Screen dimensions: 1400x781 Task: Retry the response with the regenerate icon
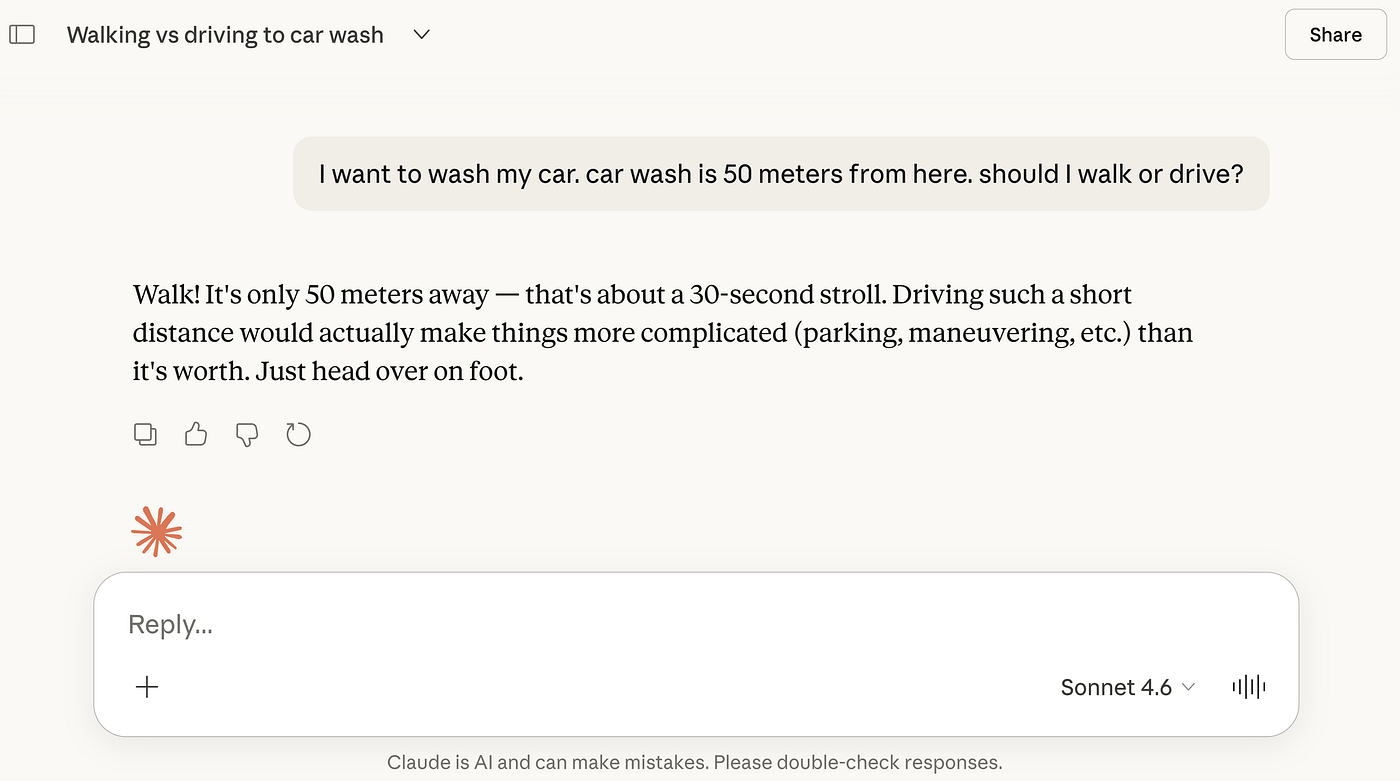[298, 434]
